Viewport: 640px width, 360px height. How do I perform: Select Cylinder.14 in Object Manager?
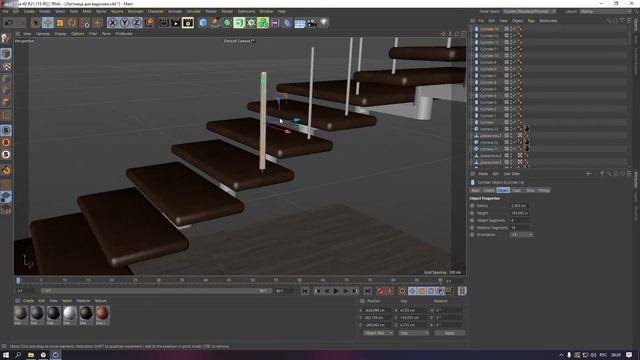[x=489, y=29]
